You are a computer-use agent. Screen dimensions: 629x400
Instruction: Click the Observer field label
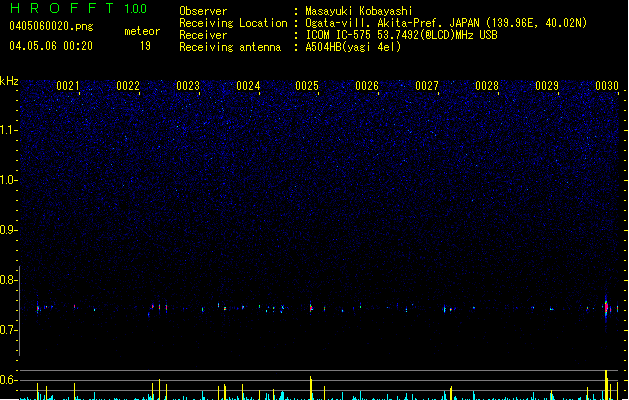pyautogui.click(x=203, y=11)
